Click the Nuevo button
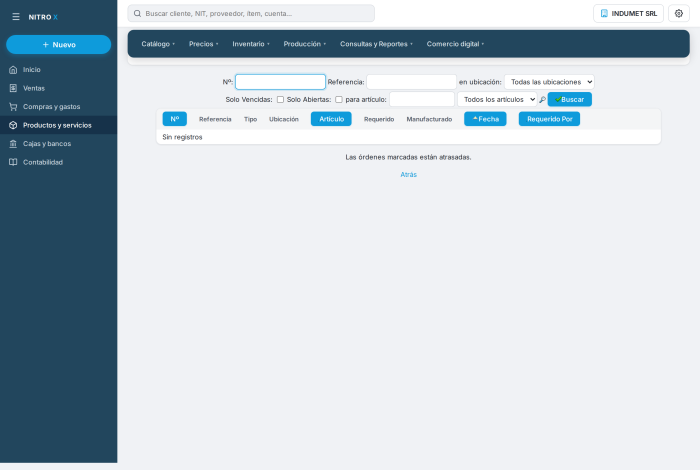Viewport: 700px width, 470px height. pyautogui.click(x=58, y=45)
